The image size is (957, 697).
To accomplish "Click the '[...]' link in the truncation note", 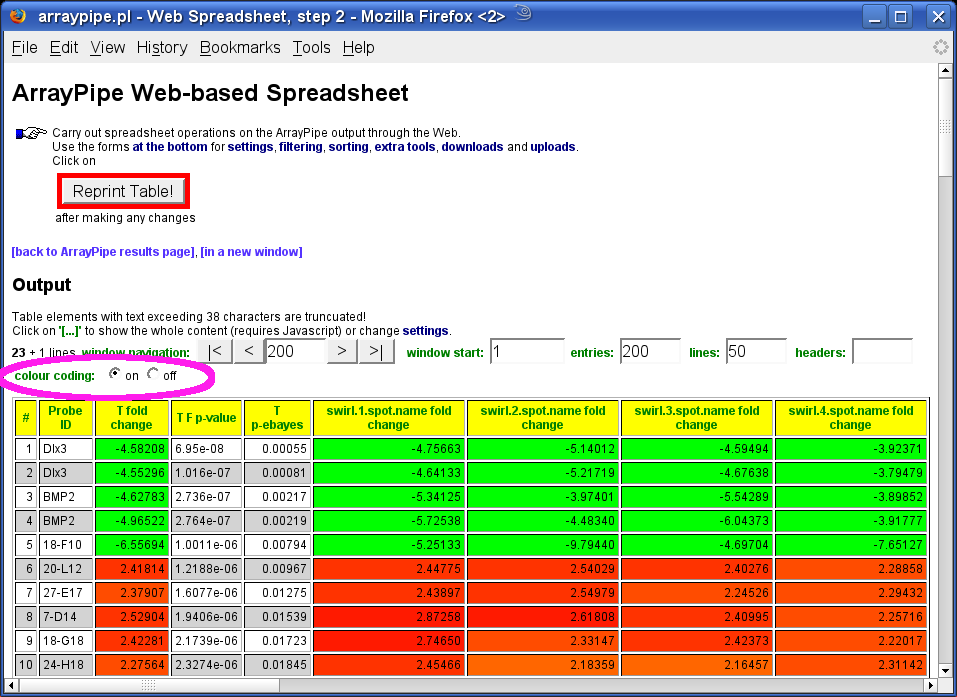I will click(x=70, y=331).
